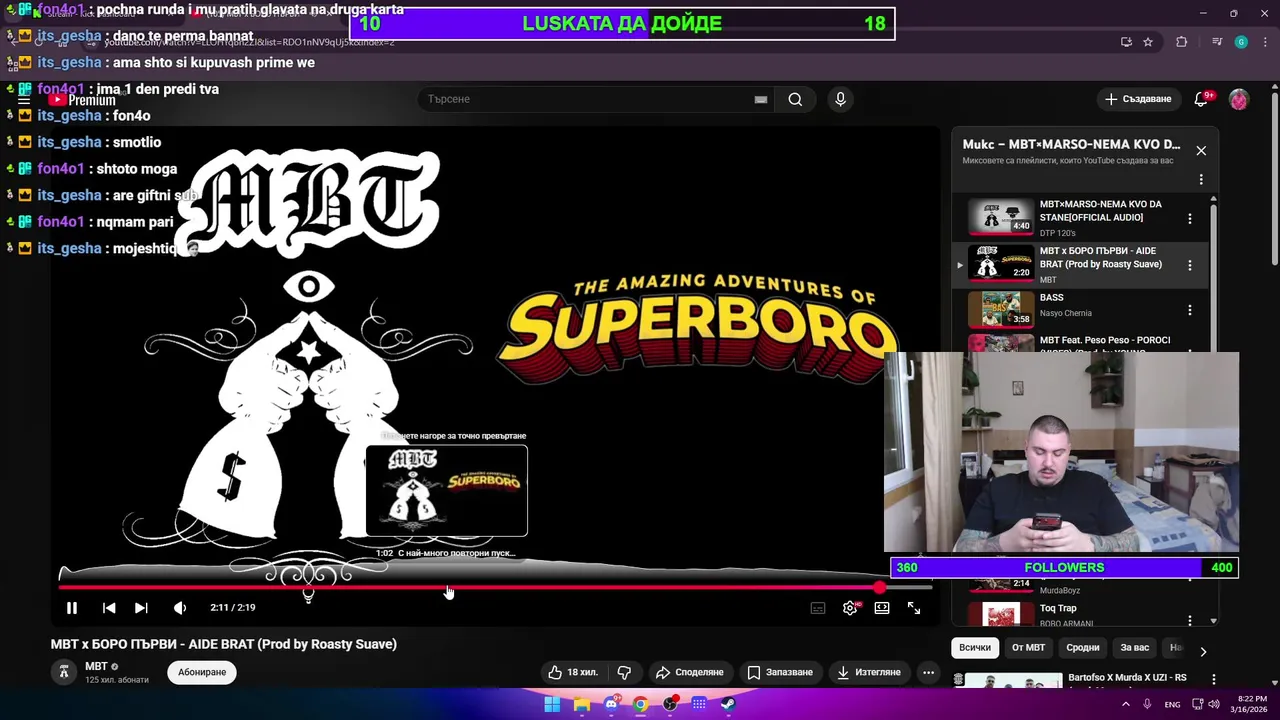1280x720 pixels.
Task: Install app icon in address bar
Action: point(1126,42)
